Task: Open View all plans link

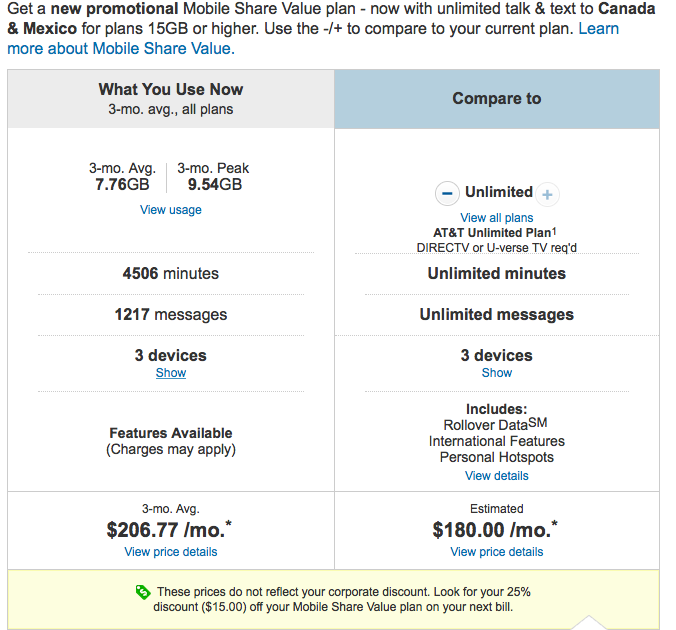Action: (497, 218)
